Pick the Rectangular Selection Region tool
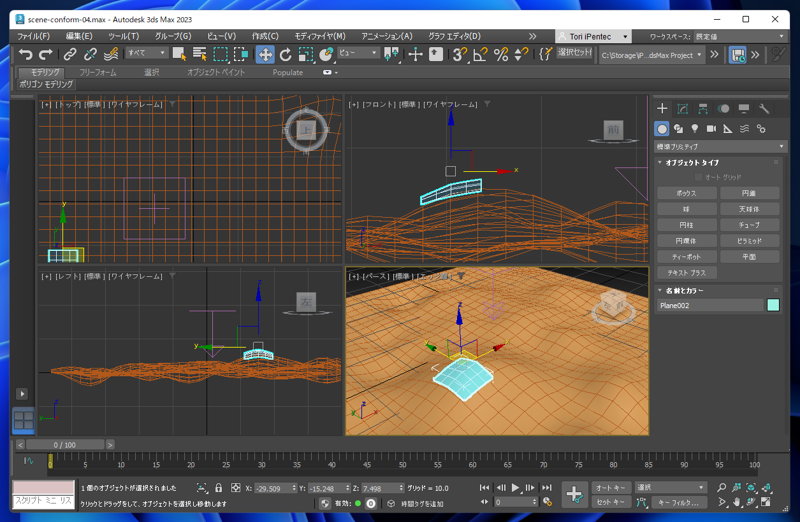800x522 pixels. coord(220,54)
